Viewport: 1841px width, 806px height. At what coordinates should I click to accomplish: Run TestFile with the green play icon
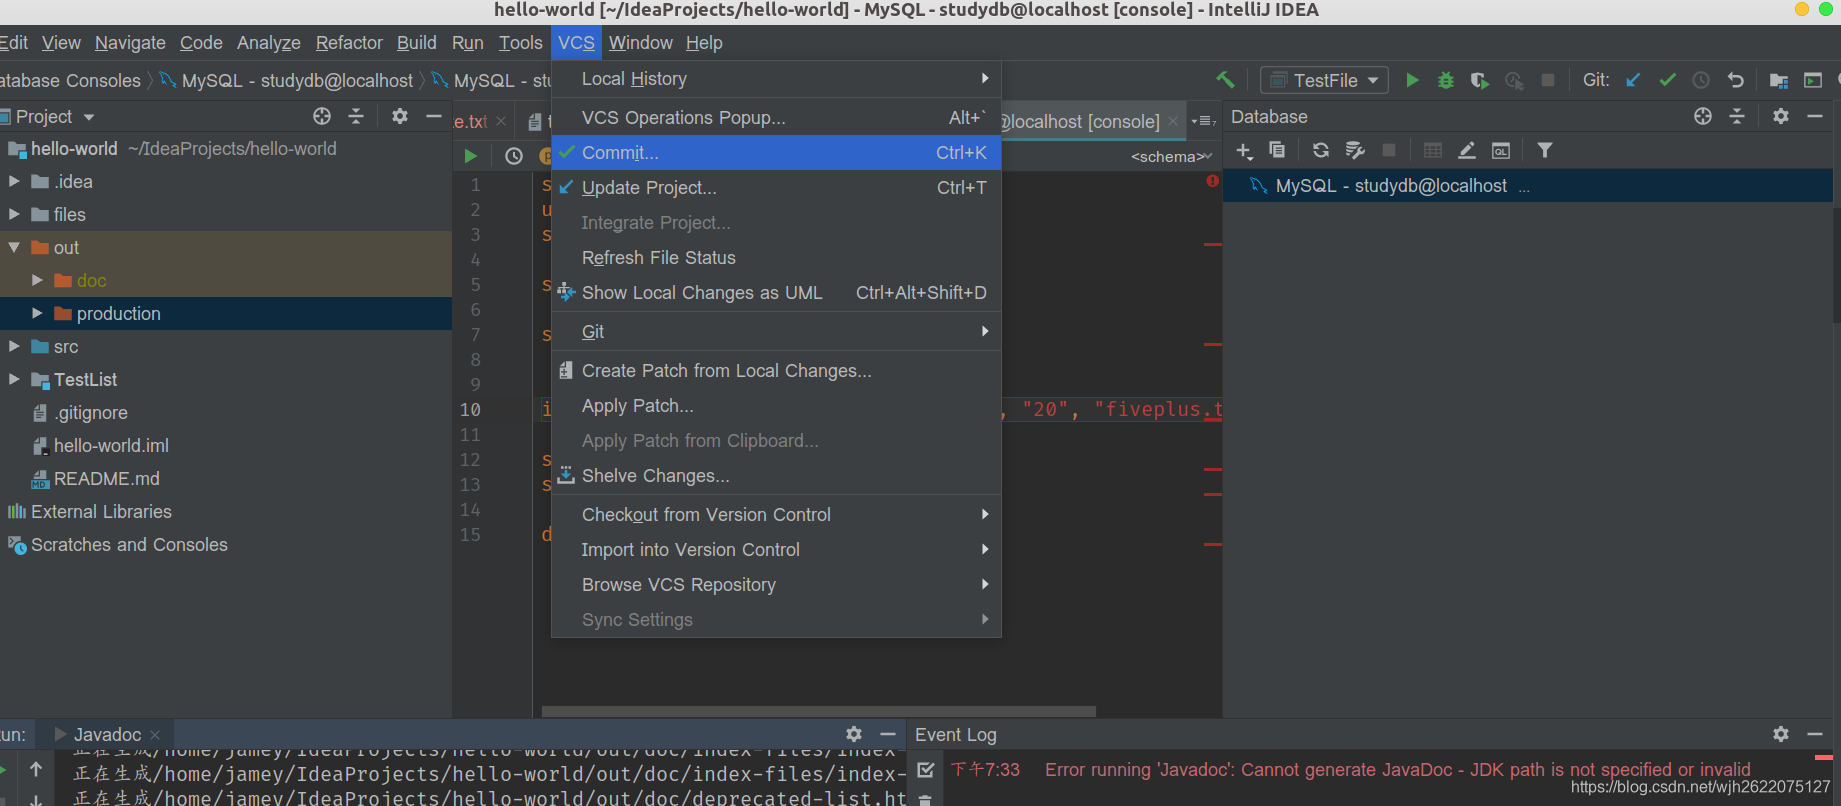pos(1412,80)
